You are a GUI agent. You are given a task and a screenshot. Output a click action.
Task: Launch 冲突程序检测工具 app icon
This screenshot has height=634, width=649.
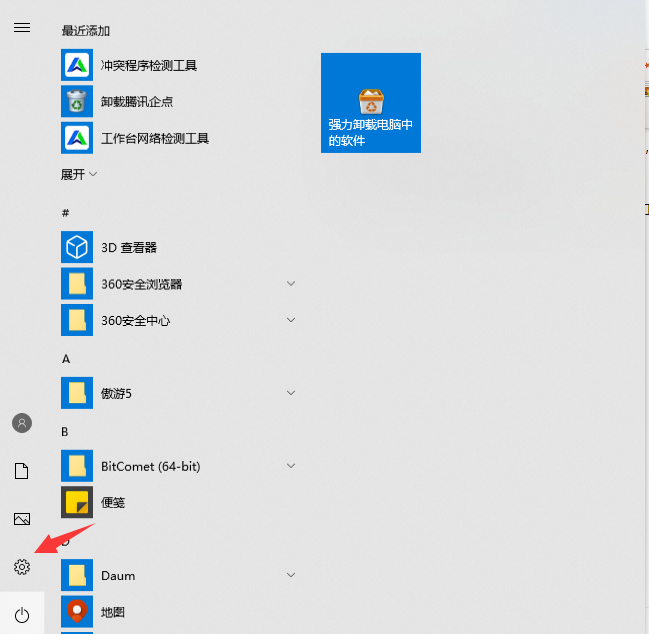point(77,65)
